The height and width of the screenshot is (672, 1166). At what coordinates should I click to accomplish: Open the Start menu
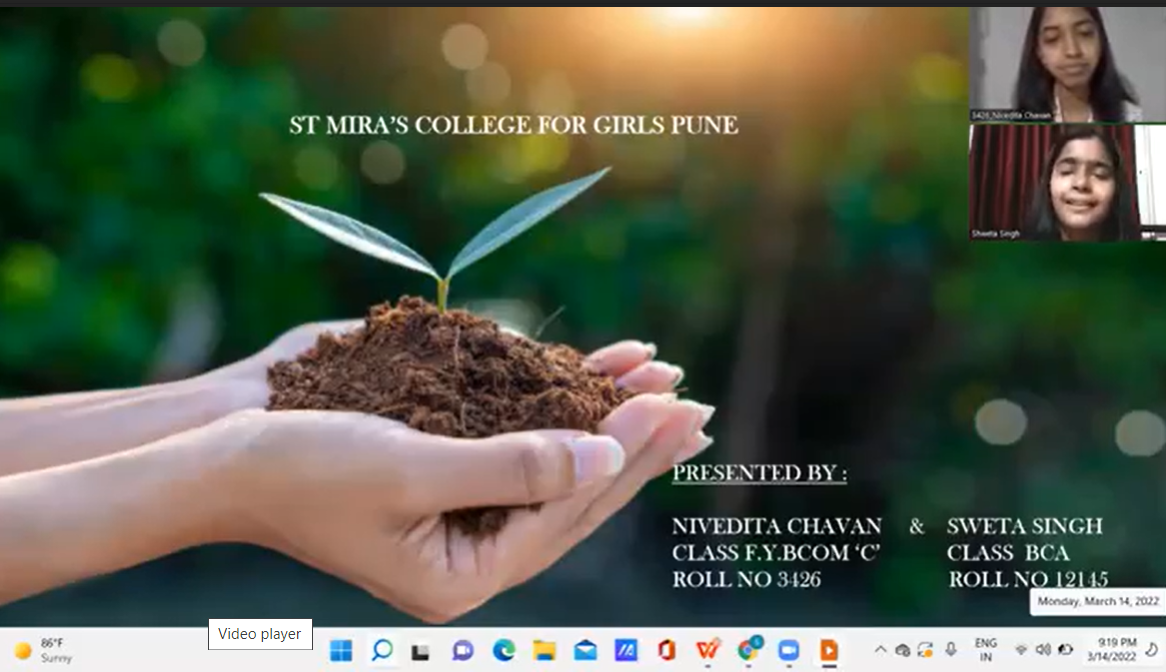coord(339,651)
